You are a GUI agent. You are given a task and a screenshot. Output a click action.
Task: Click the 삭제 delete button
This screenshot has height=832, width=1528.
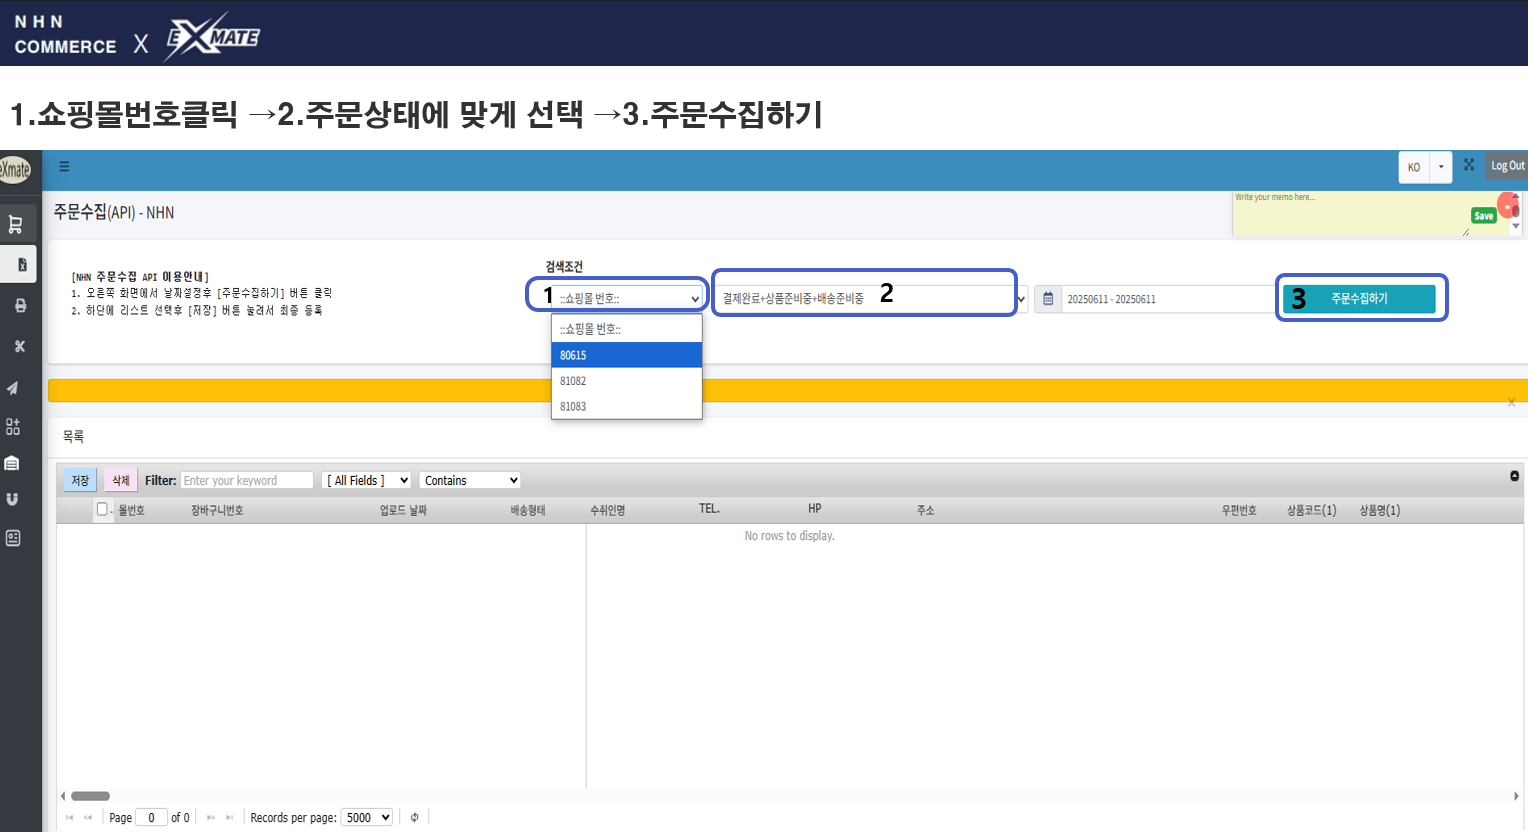click(x=121, y=481)
